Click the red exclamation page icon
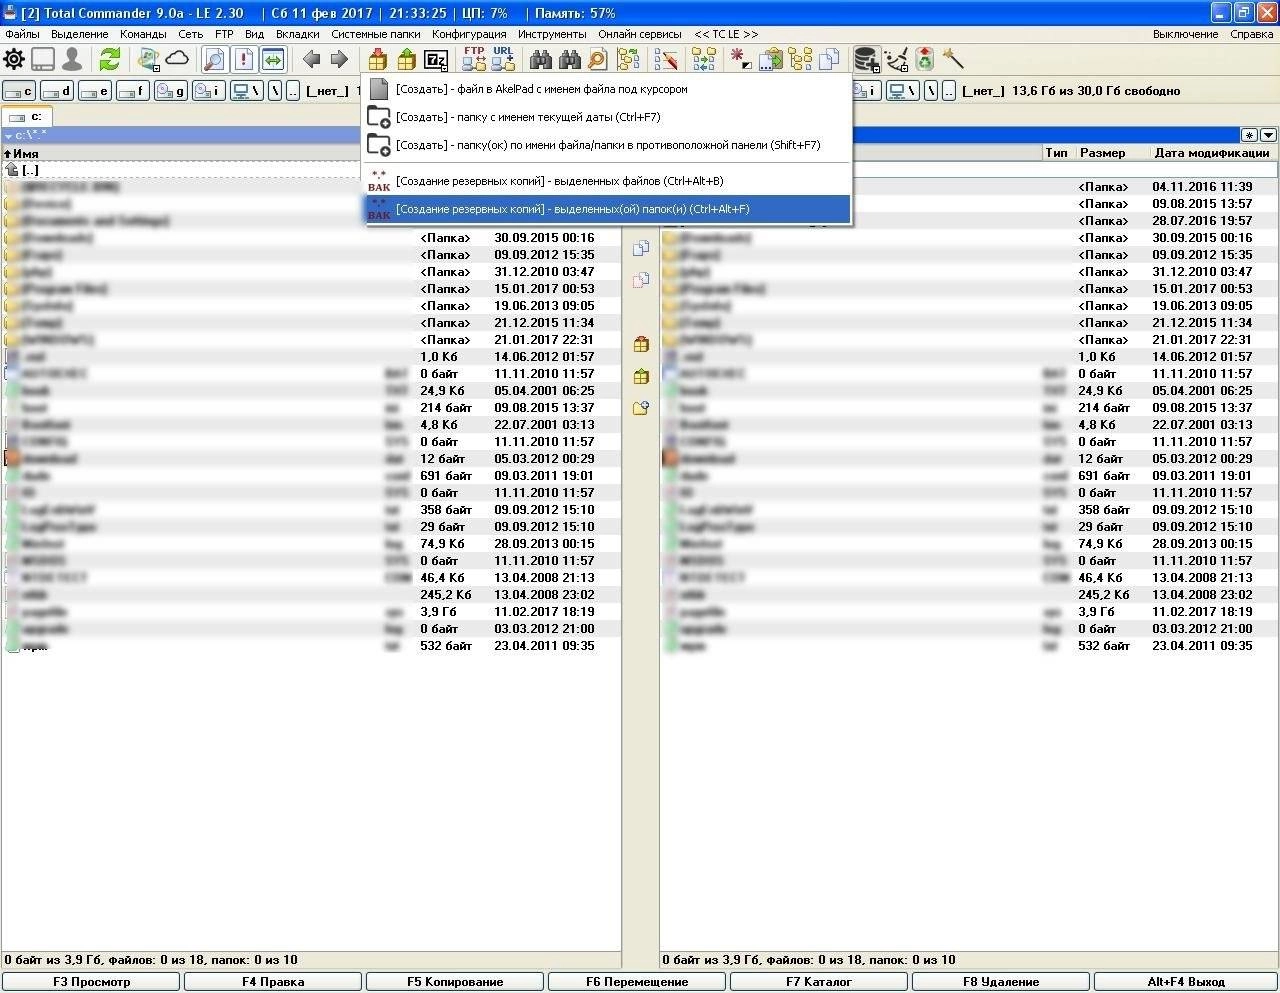 (x=243, y=60)
